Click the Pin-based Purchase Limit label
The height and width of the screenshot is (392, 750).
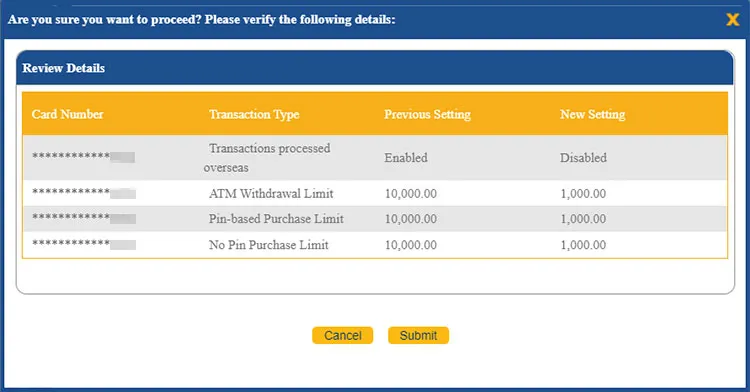coord(276,219)
